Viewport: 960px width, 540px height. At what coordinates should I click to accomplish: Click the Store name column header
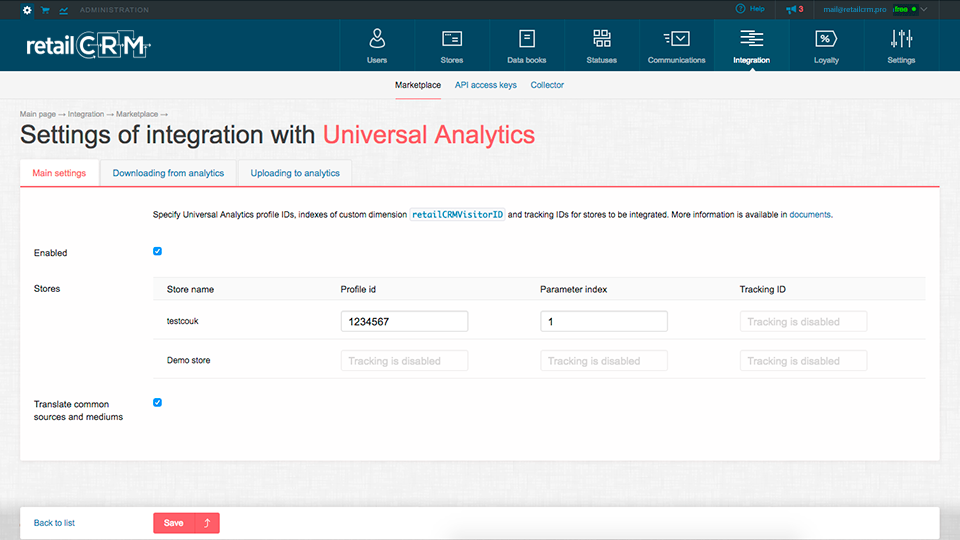pyautogui.click(x=190, y=289)
